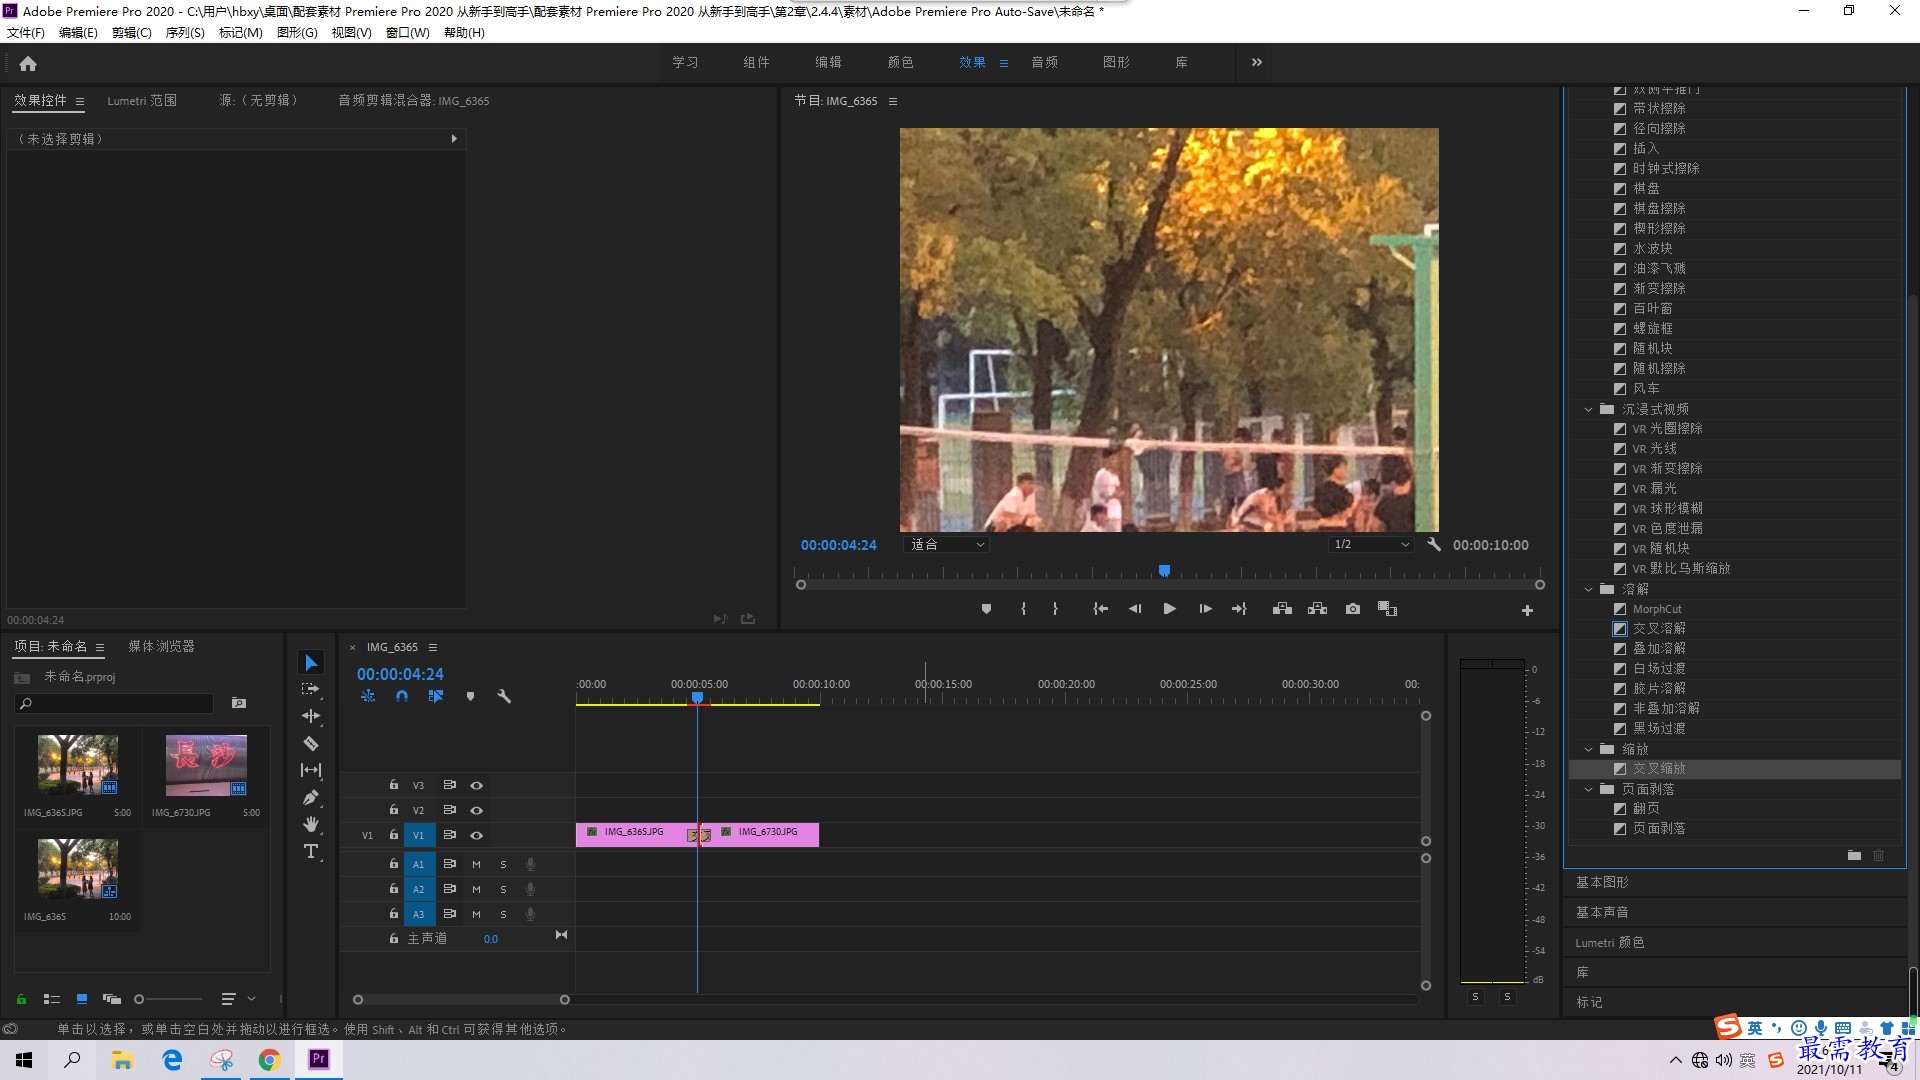Screen dimensions: 1920x1080
Task: Select the Hand tool
Action: click(311, 824)
